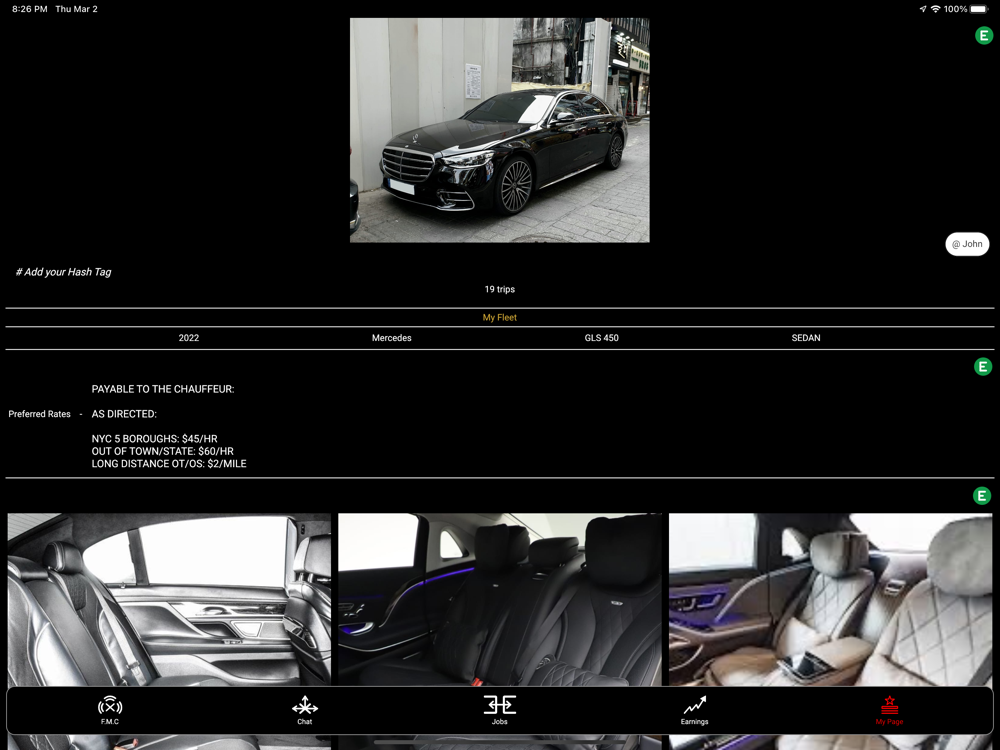The image size is (1000, 750).
Task: Tap the 2022 year value
Action: 189,338
